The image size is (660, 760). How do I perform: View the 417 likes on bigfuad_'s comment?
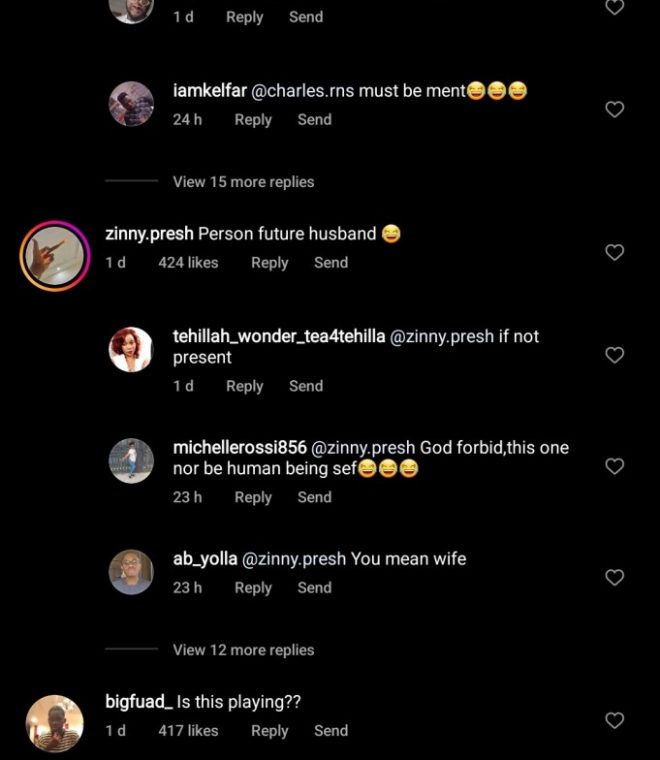point(188,731)
